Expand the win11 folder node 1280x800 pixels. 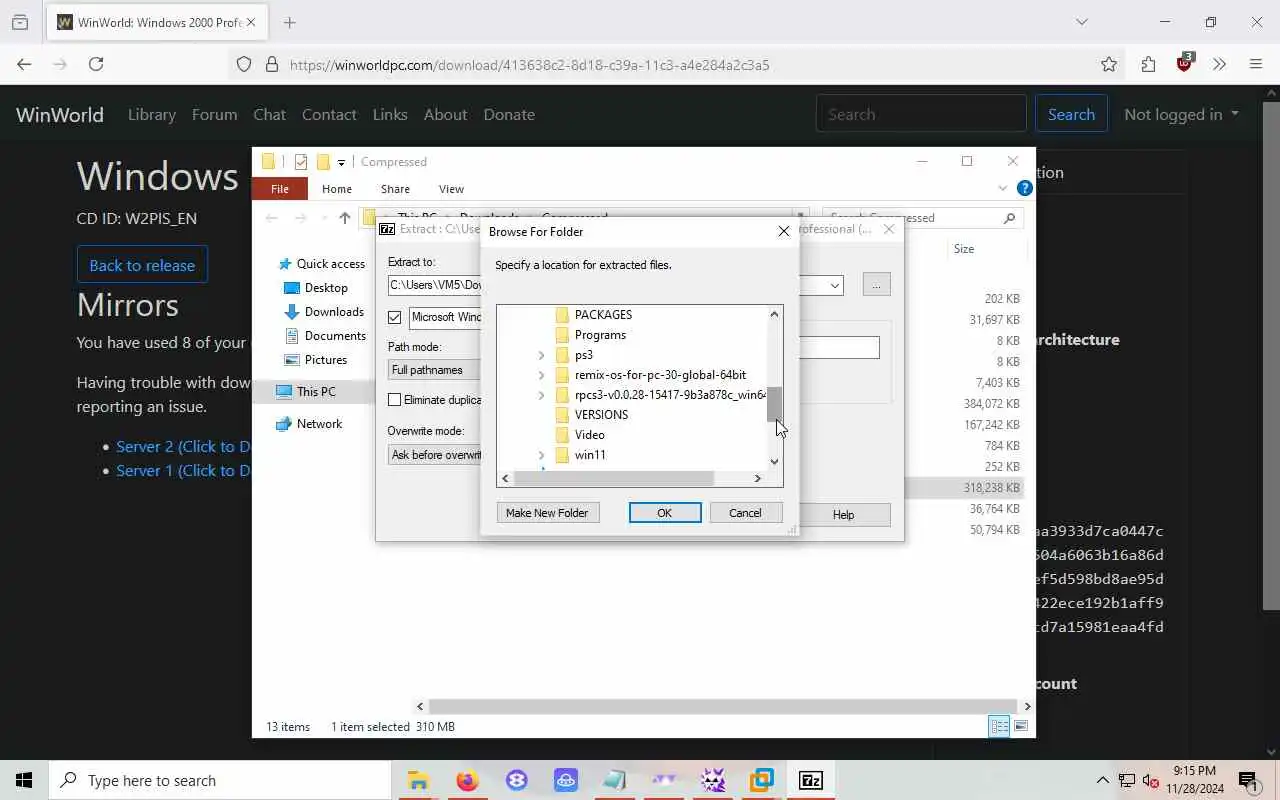pyautogui.click(x=541, y=455)
